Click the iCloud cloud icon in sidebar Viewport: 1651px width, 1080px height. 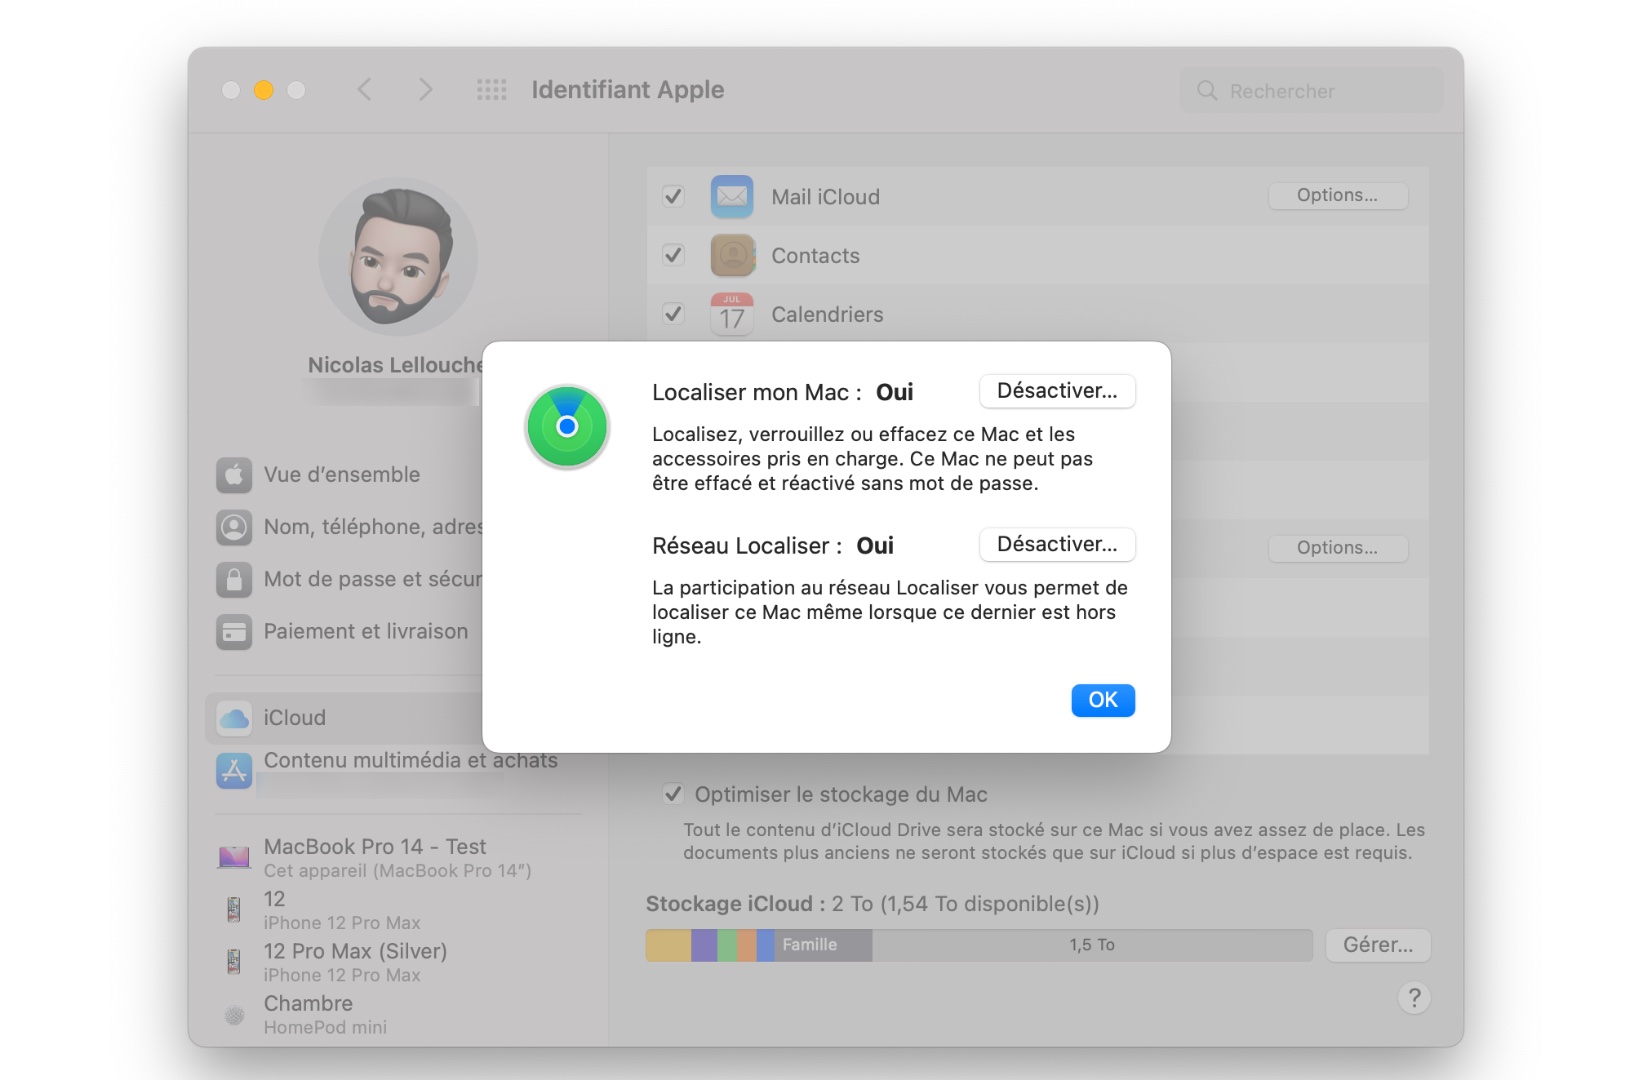pyautogui.click(x=234, y=718)
